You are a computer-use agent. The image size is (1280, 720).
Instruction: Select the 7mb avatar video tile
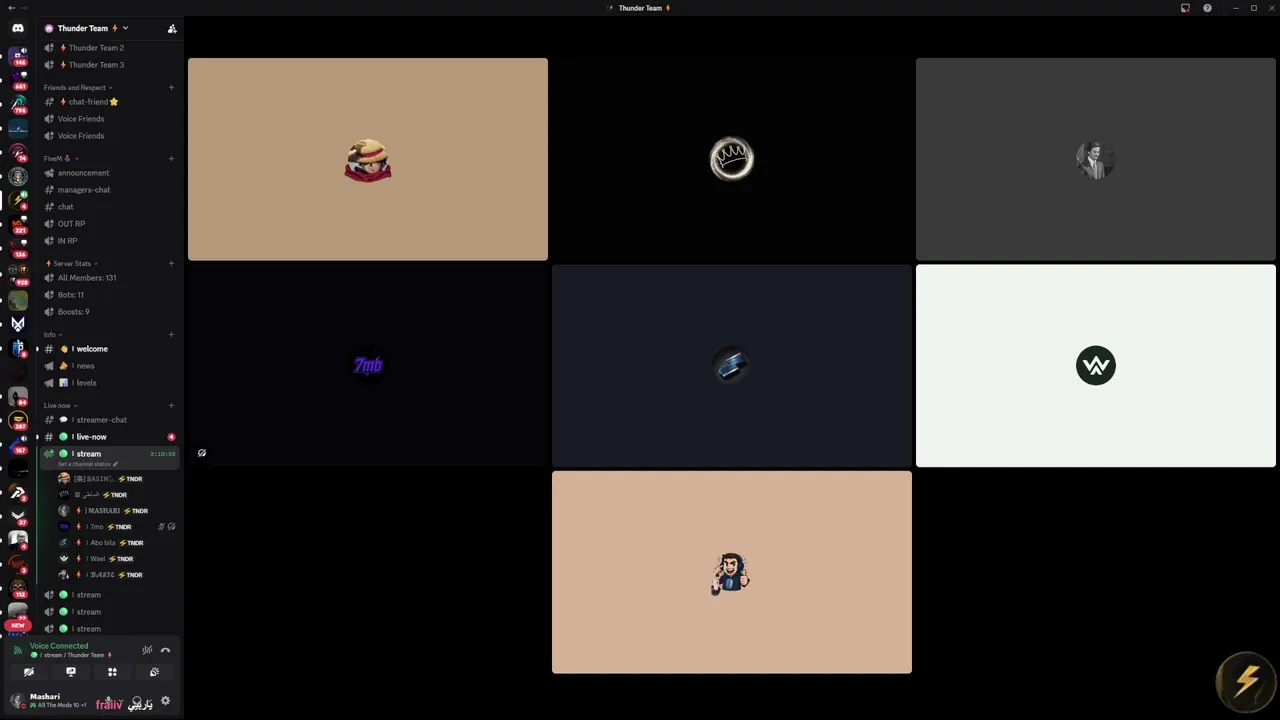click(x=368, y=365)
